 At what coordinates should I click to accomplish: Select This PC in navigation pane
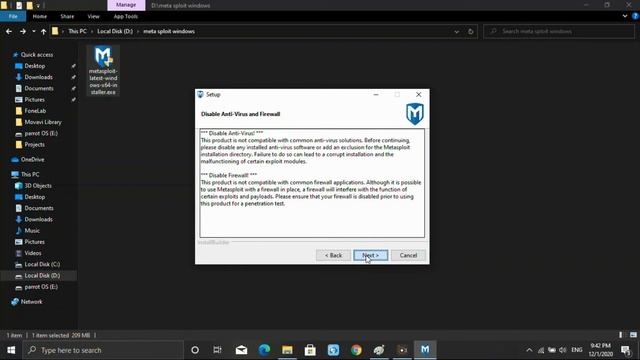(30, 174)
